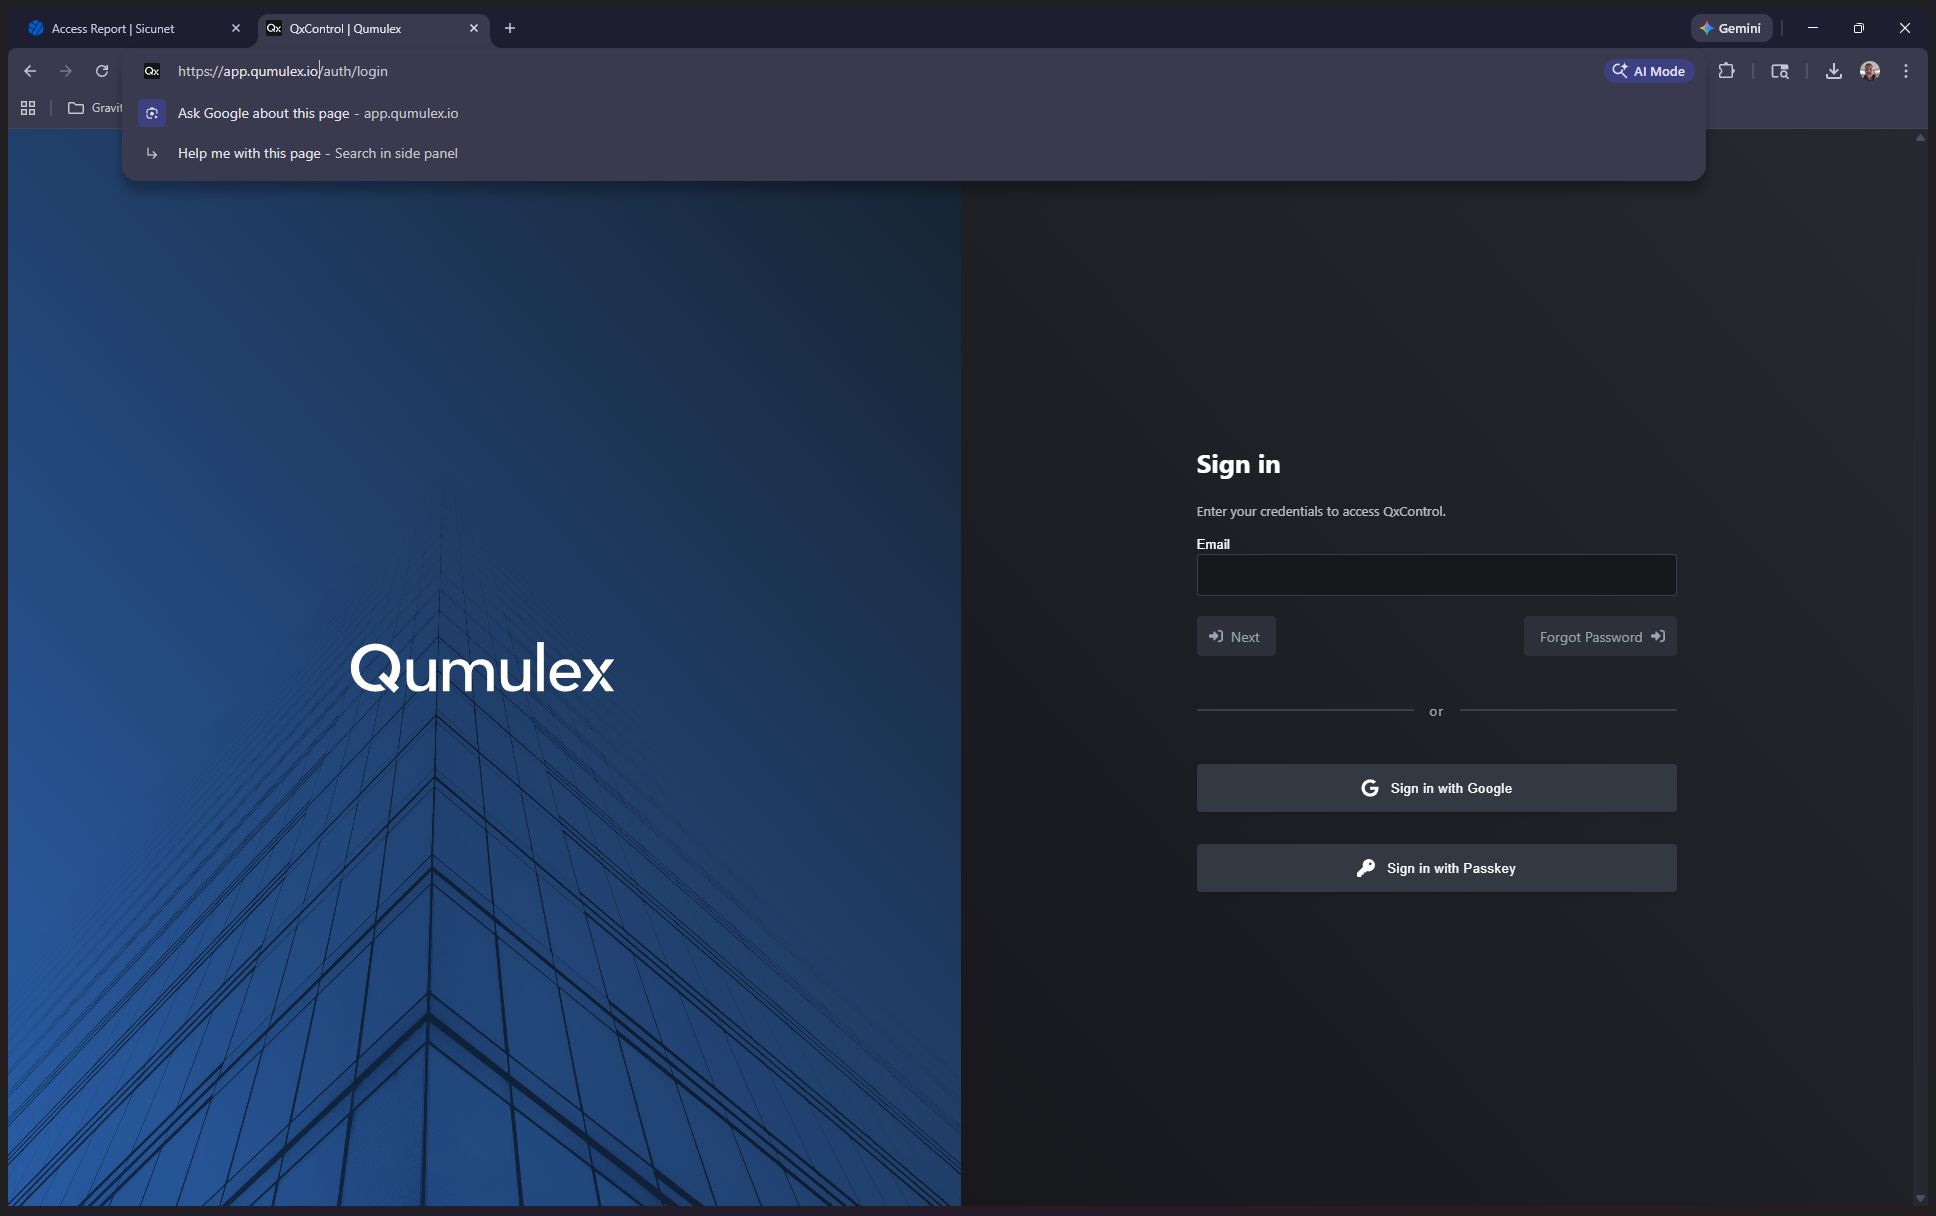The image size is (1936, 1216).
Task: Open the Downloads icon
Action: click(1833, 71)
